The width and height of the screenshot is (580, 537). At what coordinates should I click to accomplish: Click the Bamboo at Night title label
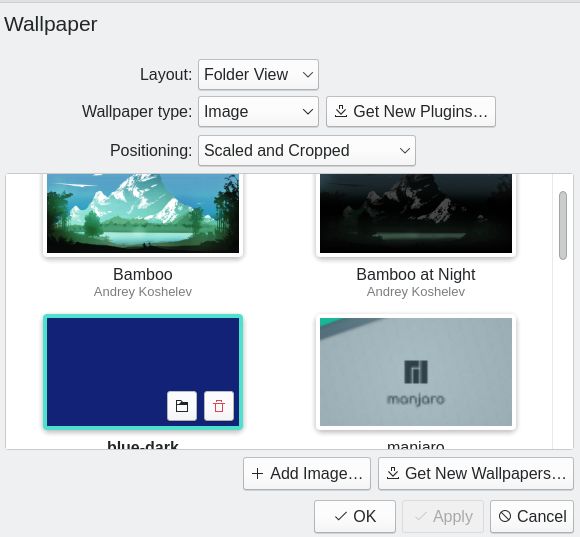416,274
